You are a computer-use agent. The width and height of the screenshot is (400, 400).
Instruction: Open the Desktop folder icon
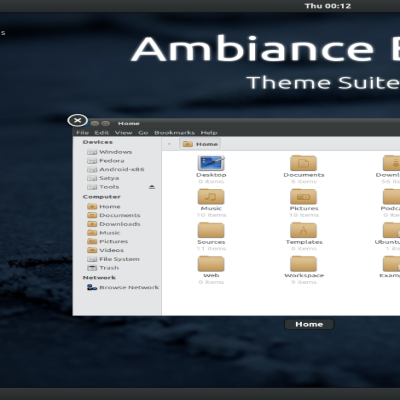click(x=211, y=163)
